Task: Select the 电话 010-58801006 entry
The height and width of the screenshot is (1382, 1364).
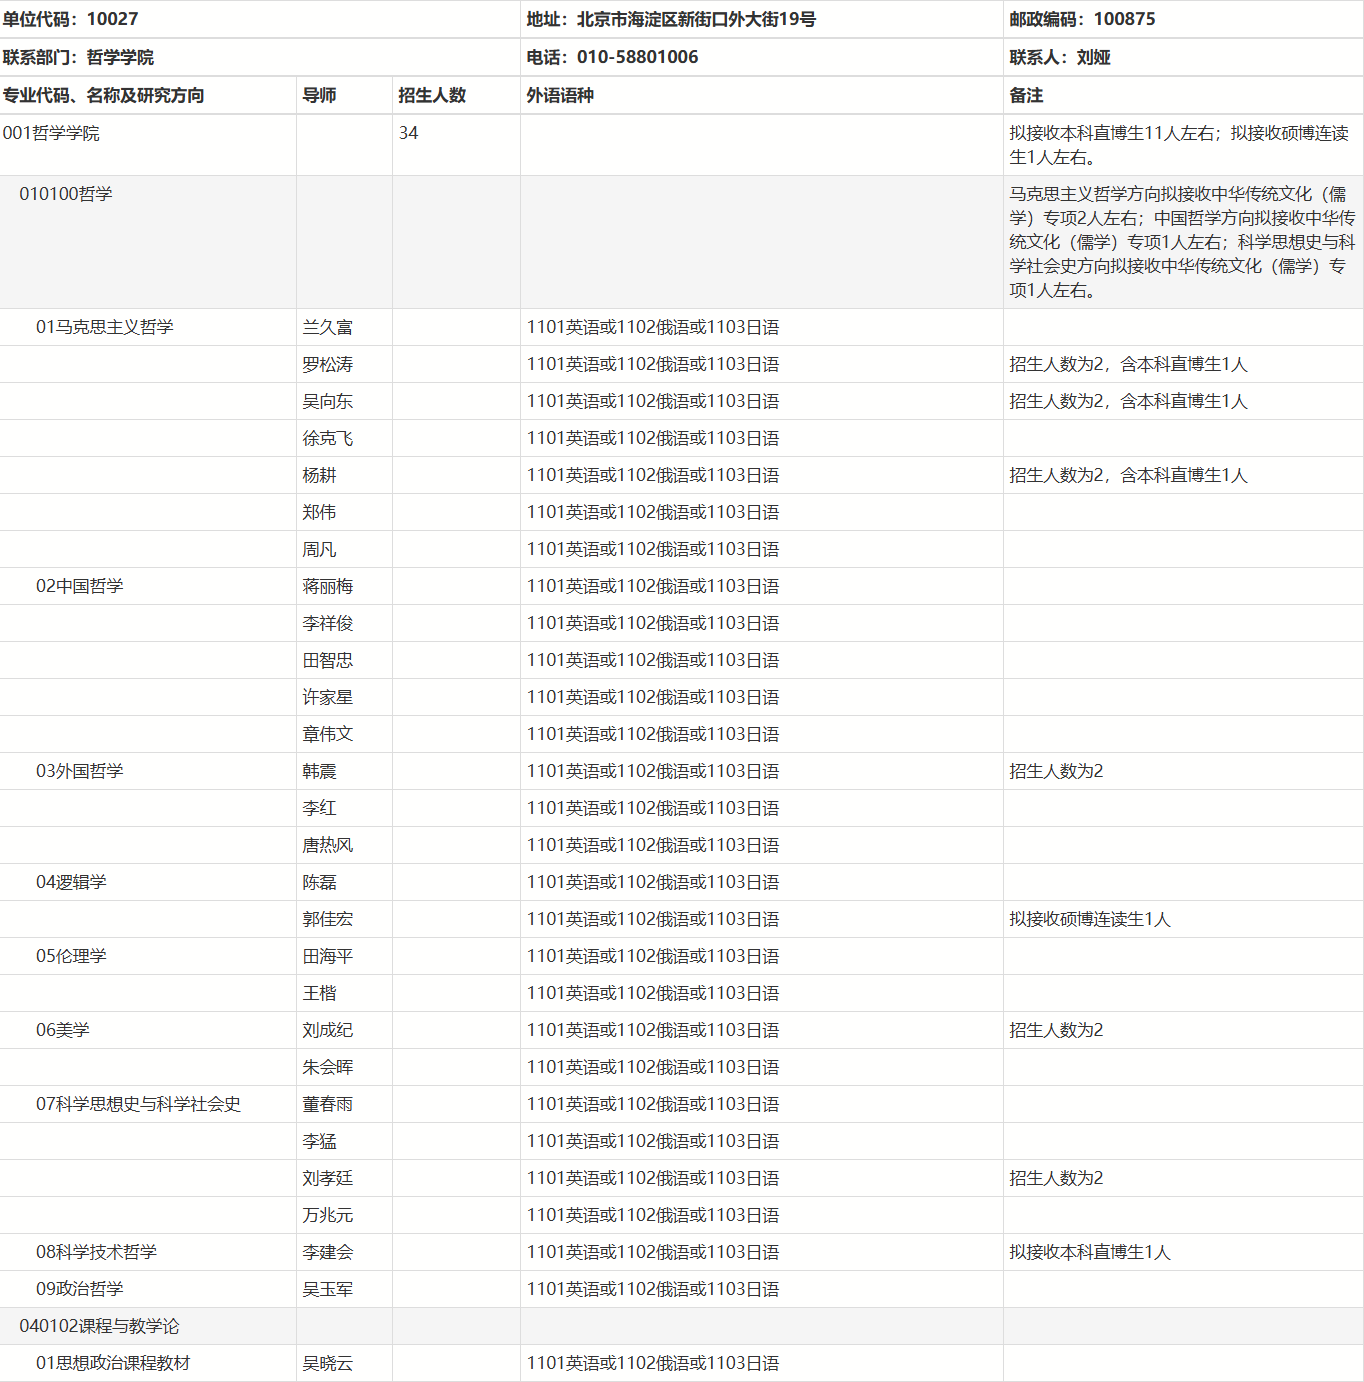Action: point(610,57)
